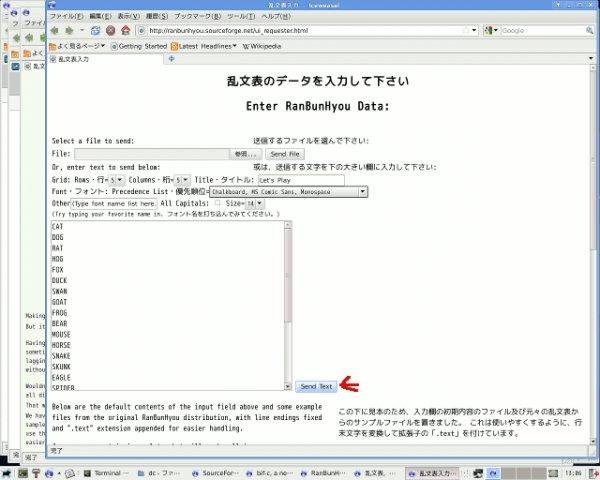600x480 pixels.
Task: Click the word EAGLE in the text area
Action: coord(61,377)
